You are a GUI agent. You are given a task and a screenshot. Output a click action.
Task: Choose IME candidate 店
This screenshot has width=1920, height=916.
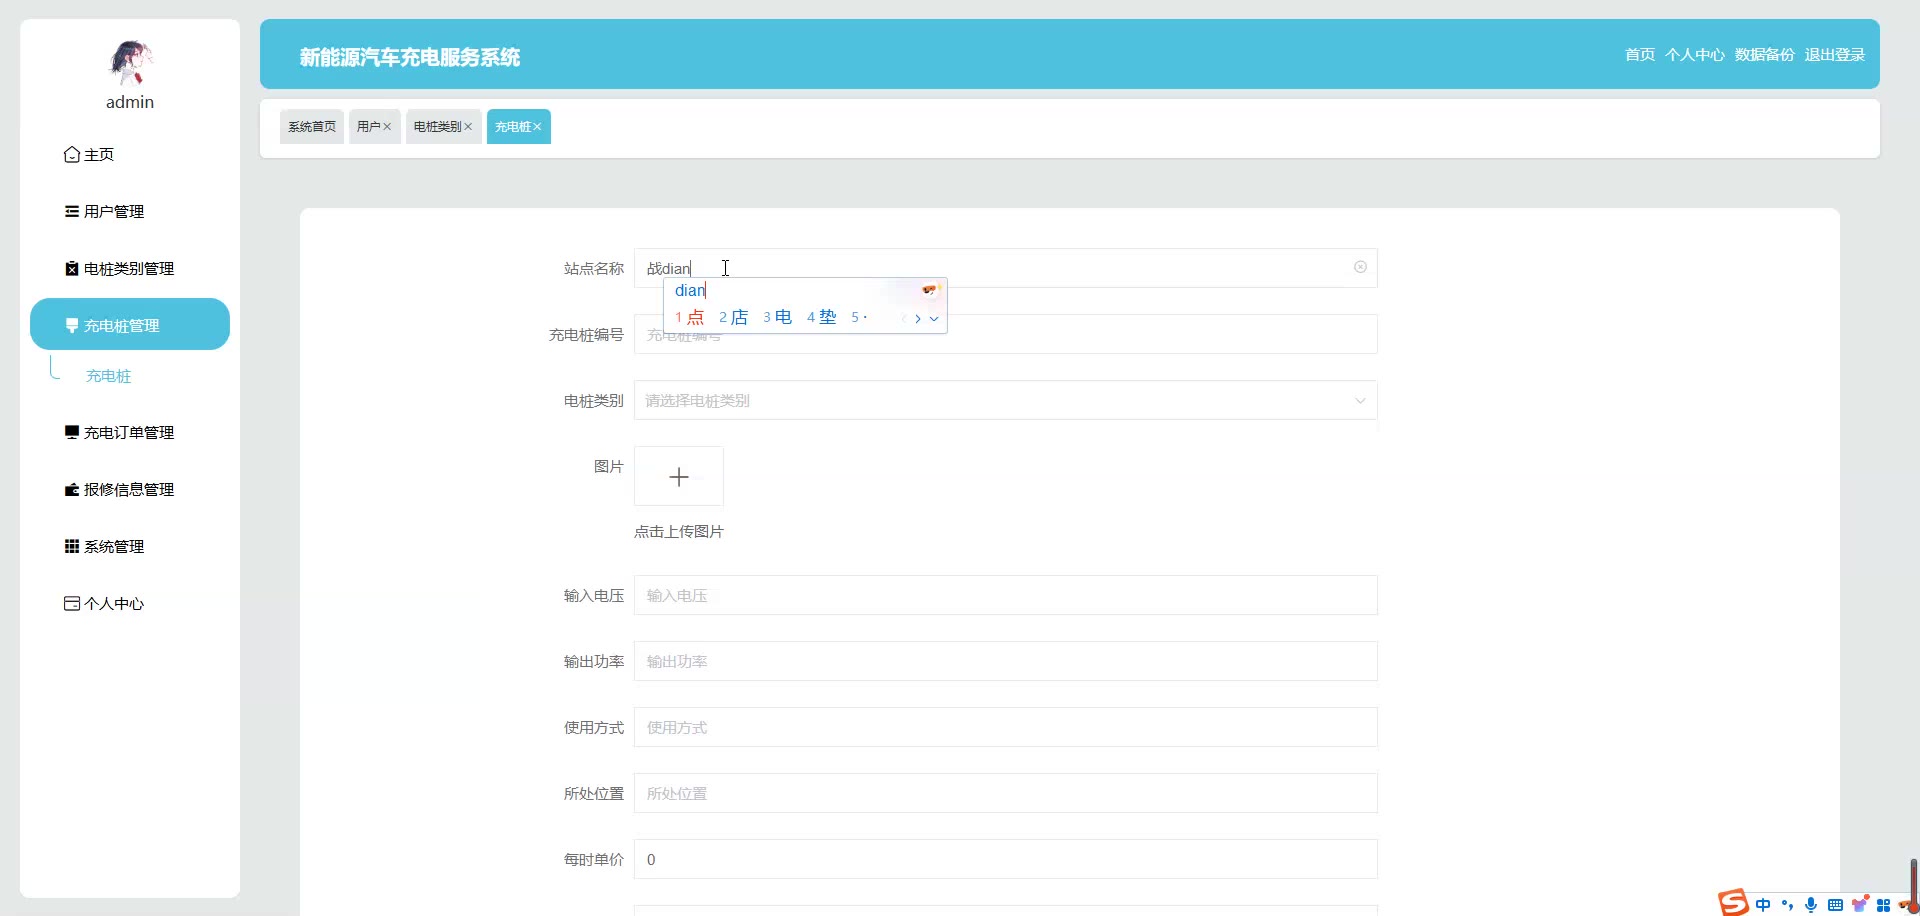tap(734, 317)
